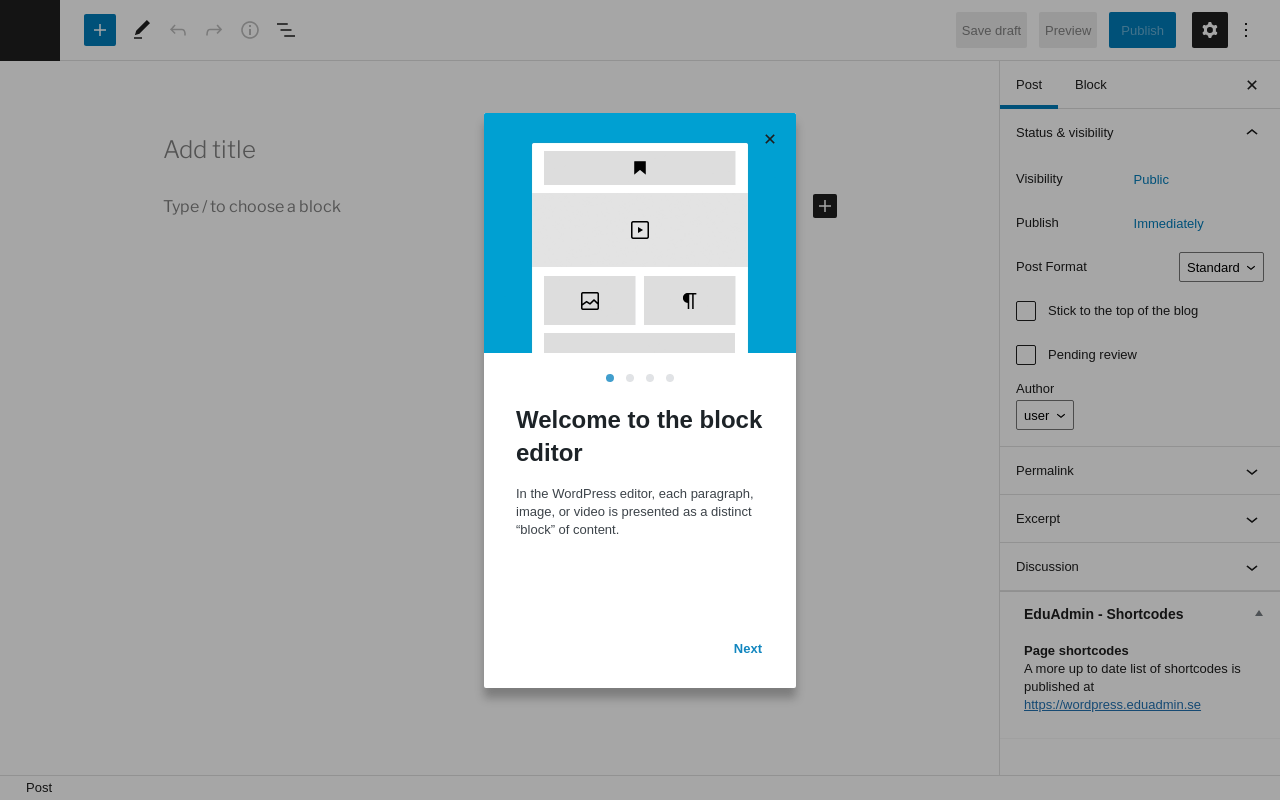Click the Redo arrow icon

point(214,30)
